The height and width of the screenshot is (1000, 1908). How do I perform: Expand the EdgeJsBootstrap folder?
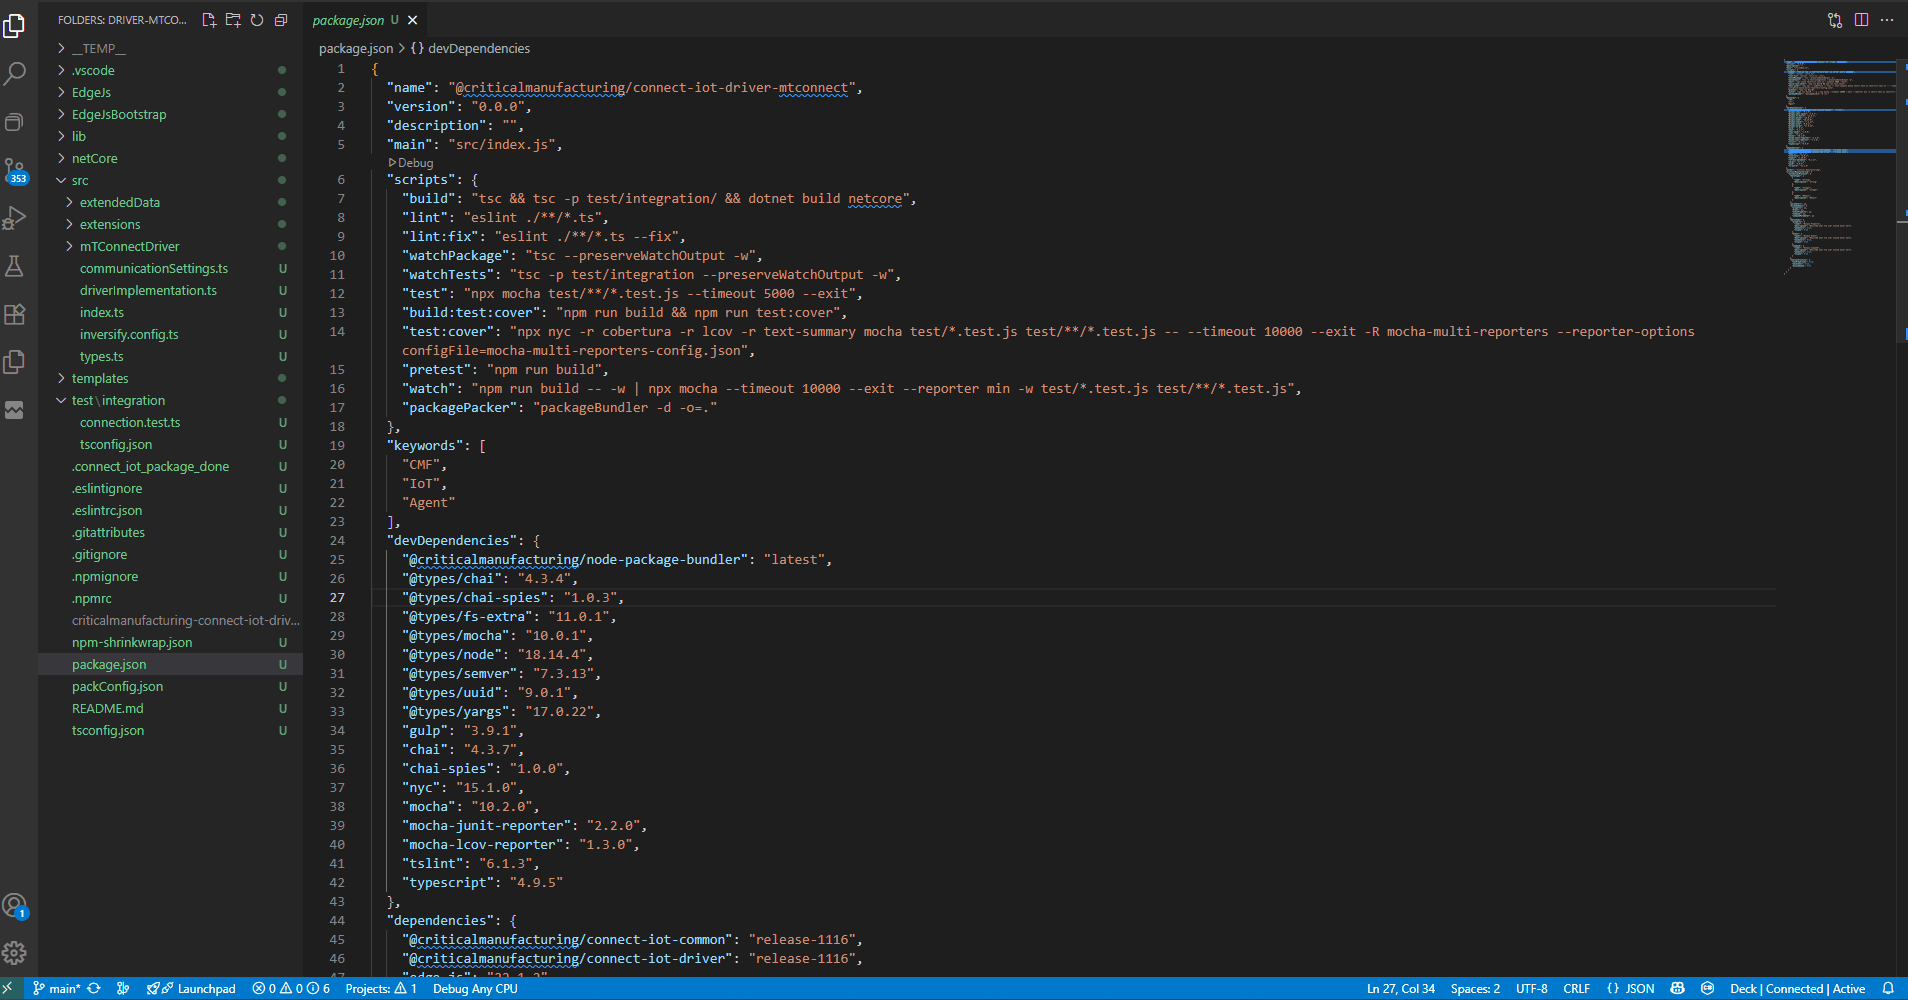click(170, 114)
